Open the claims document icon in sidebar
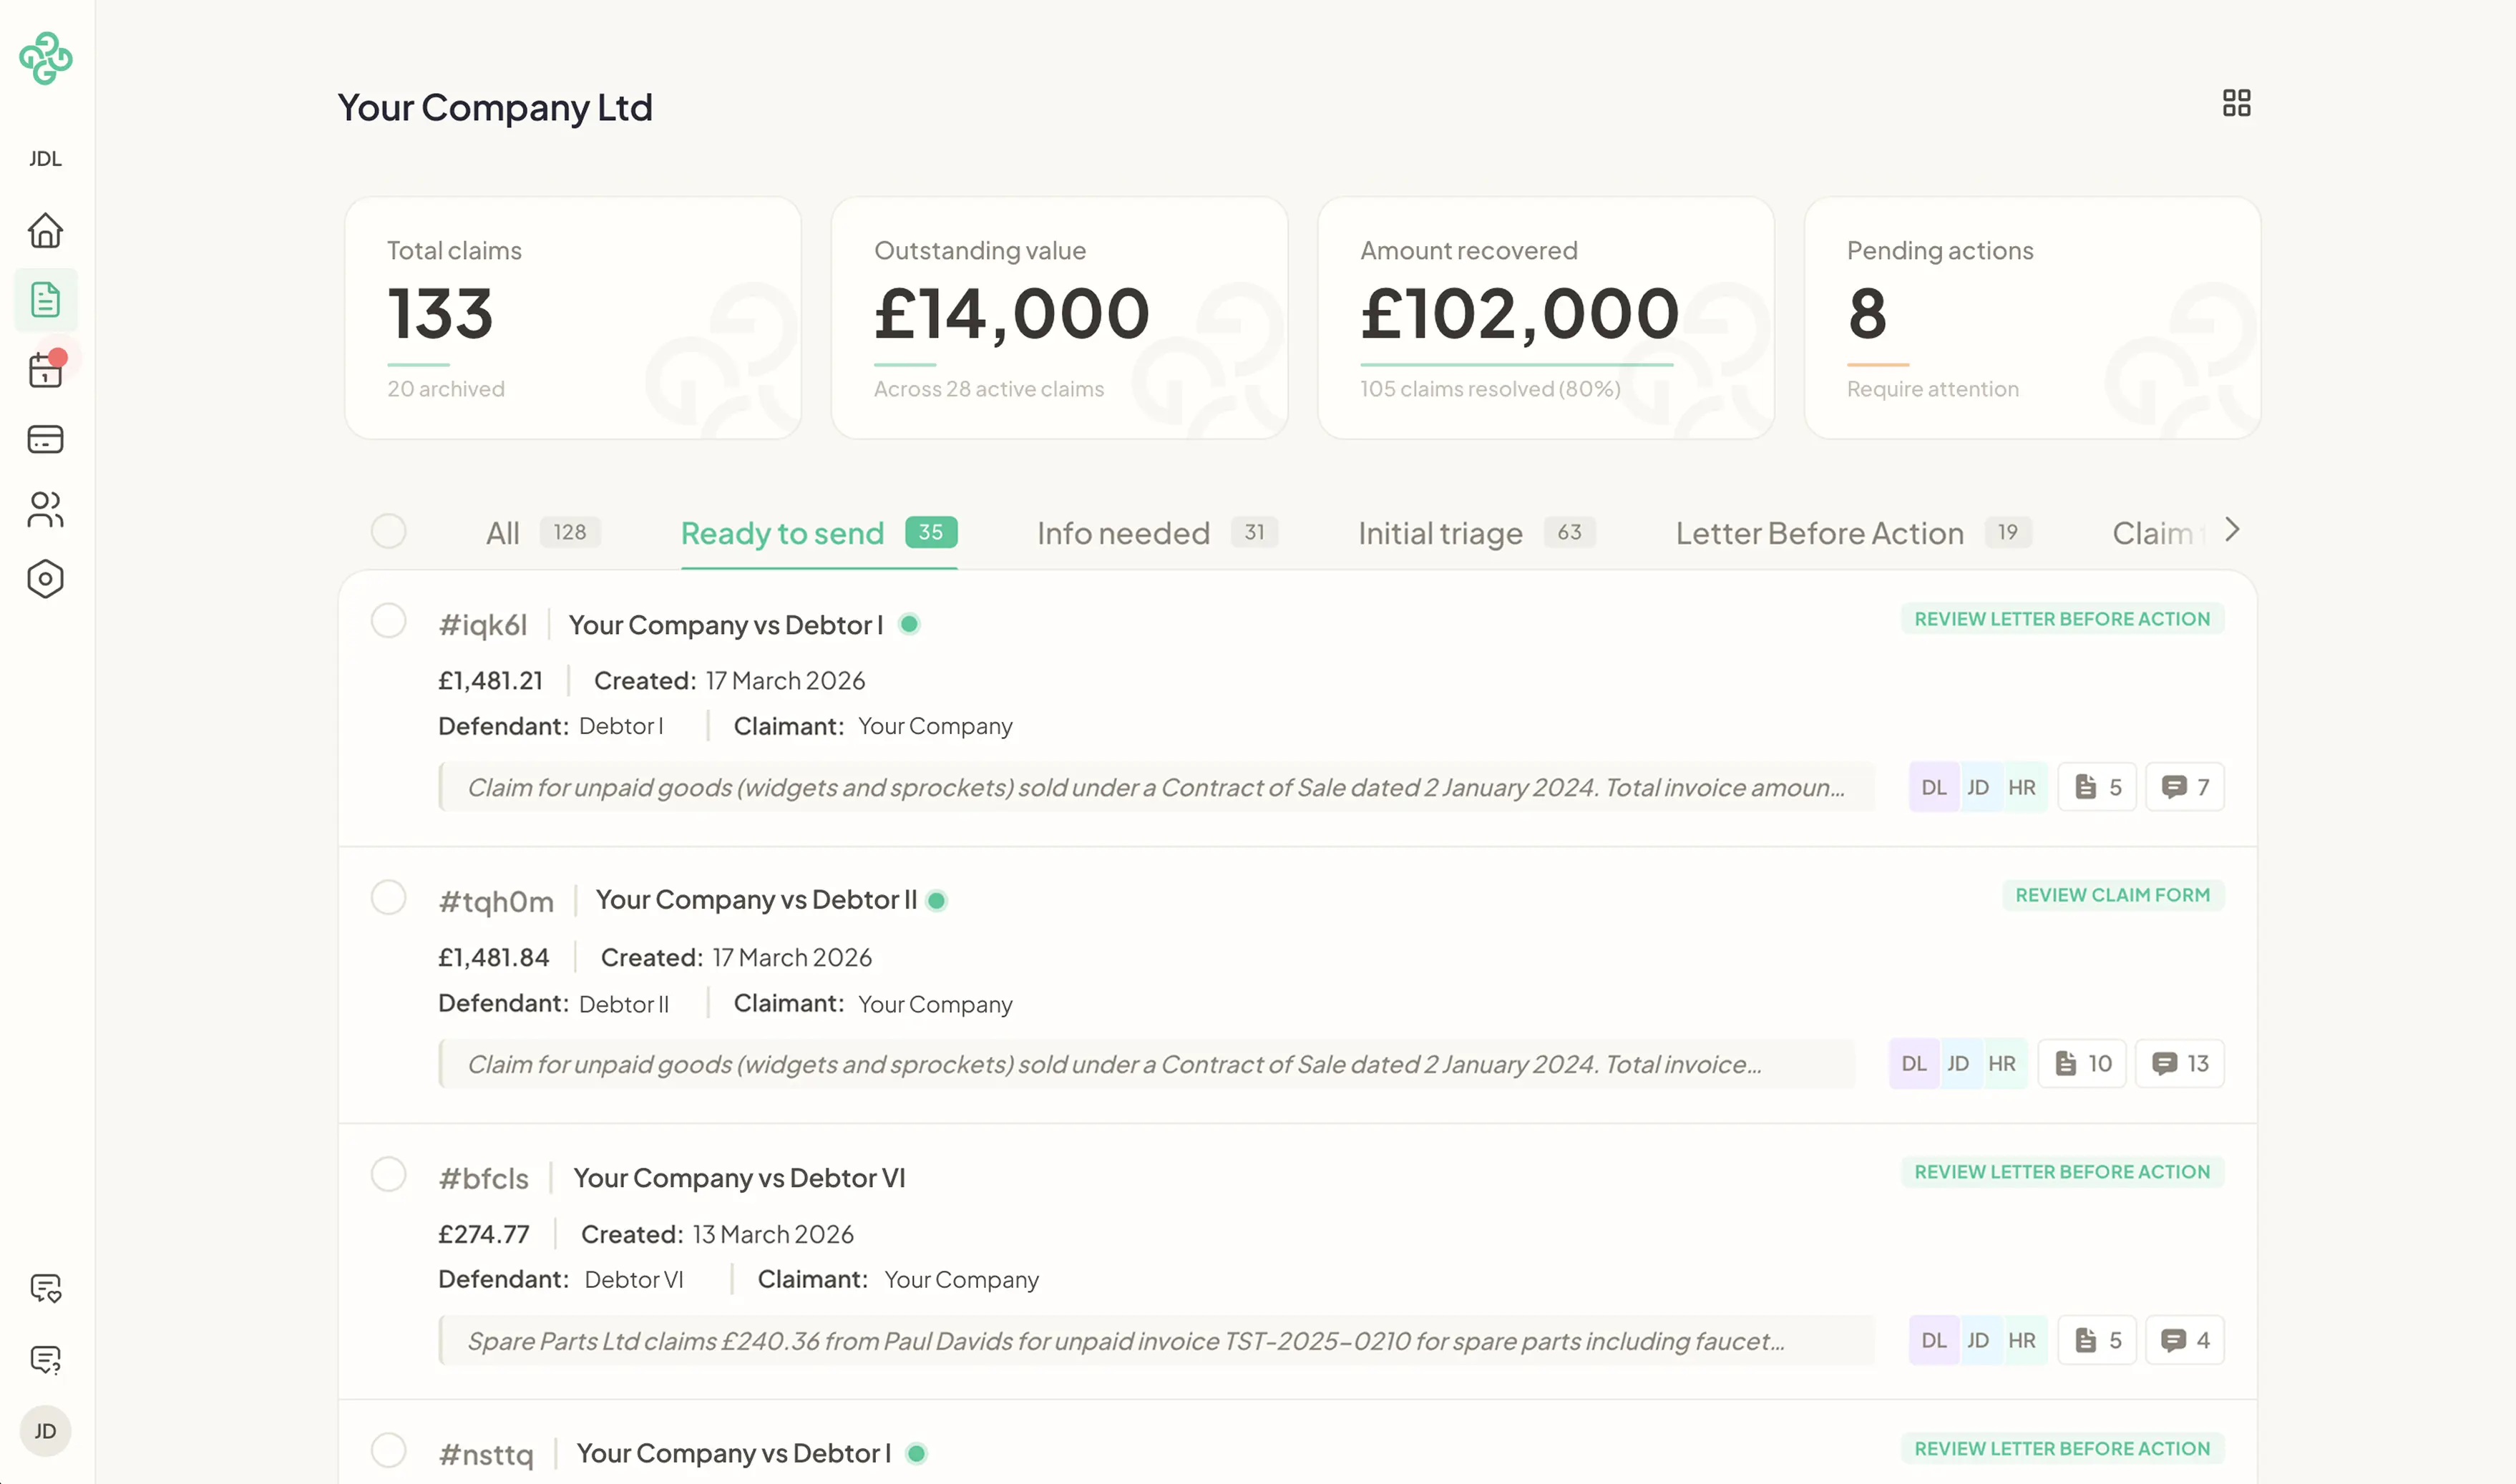2516x1484 pixels. point(45,300)
